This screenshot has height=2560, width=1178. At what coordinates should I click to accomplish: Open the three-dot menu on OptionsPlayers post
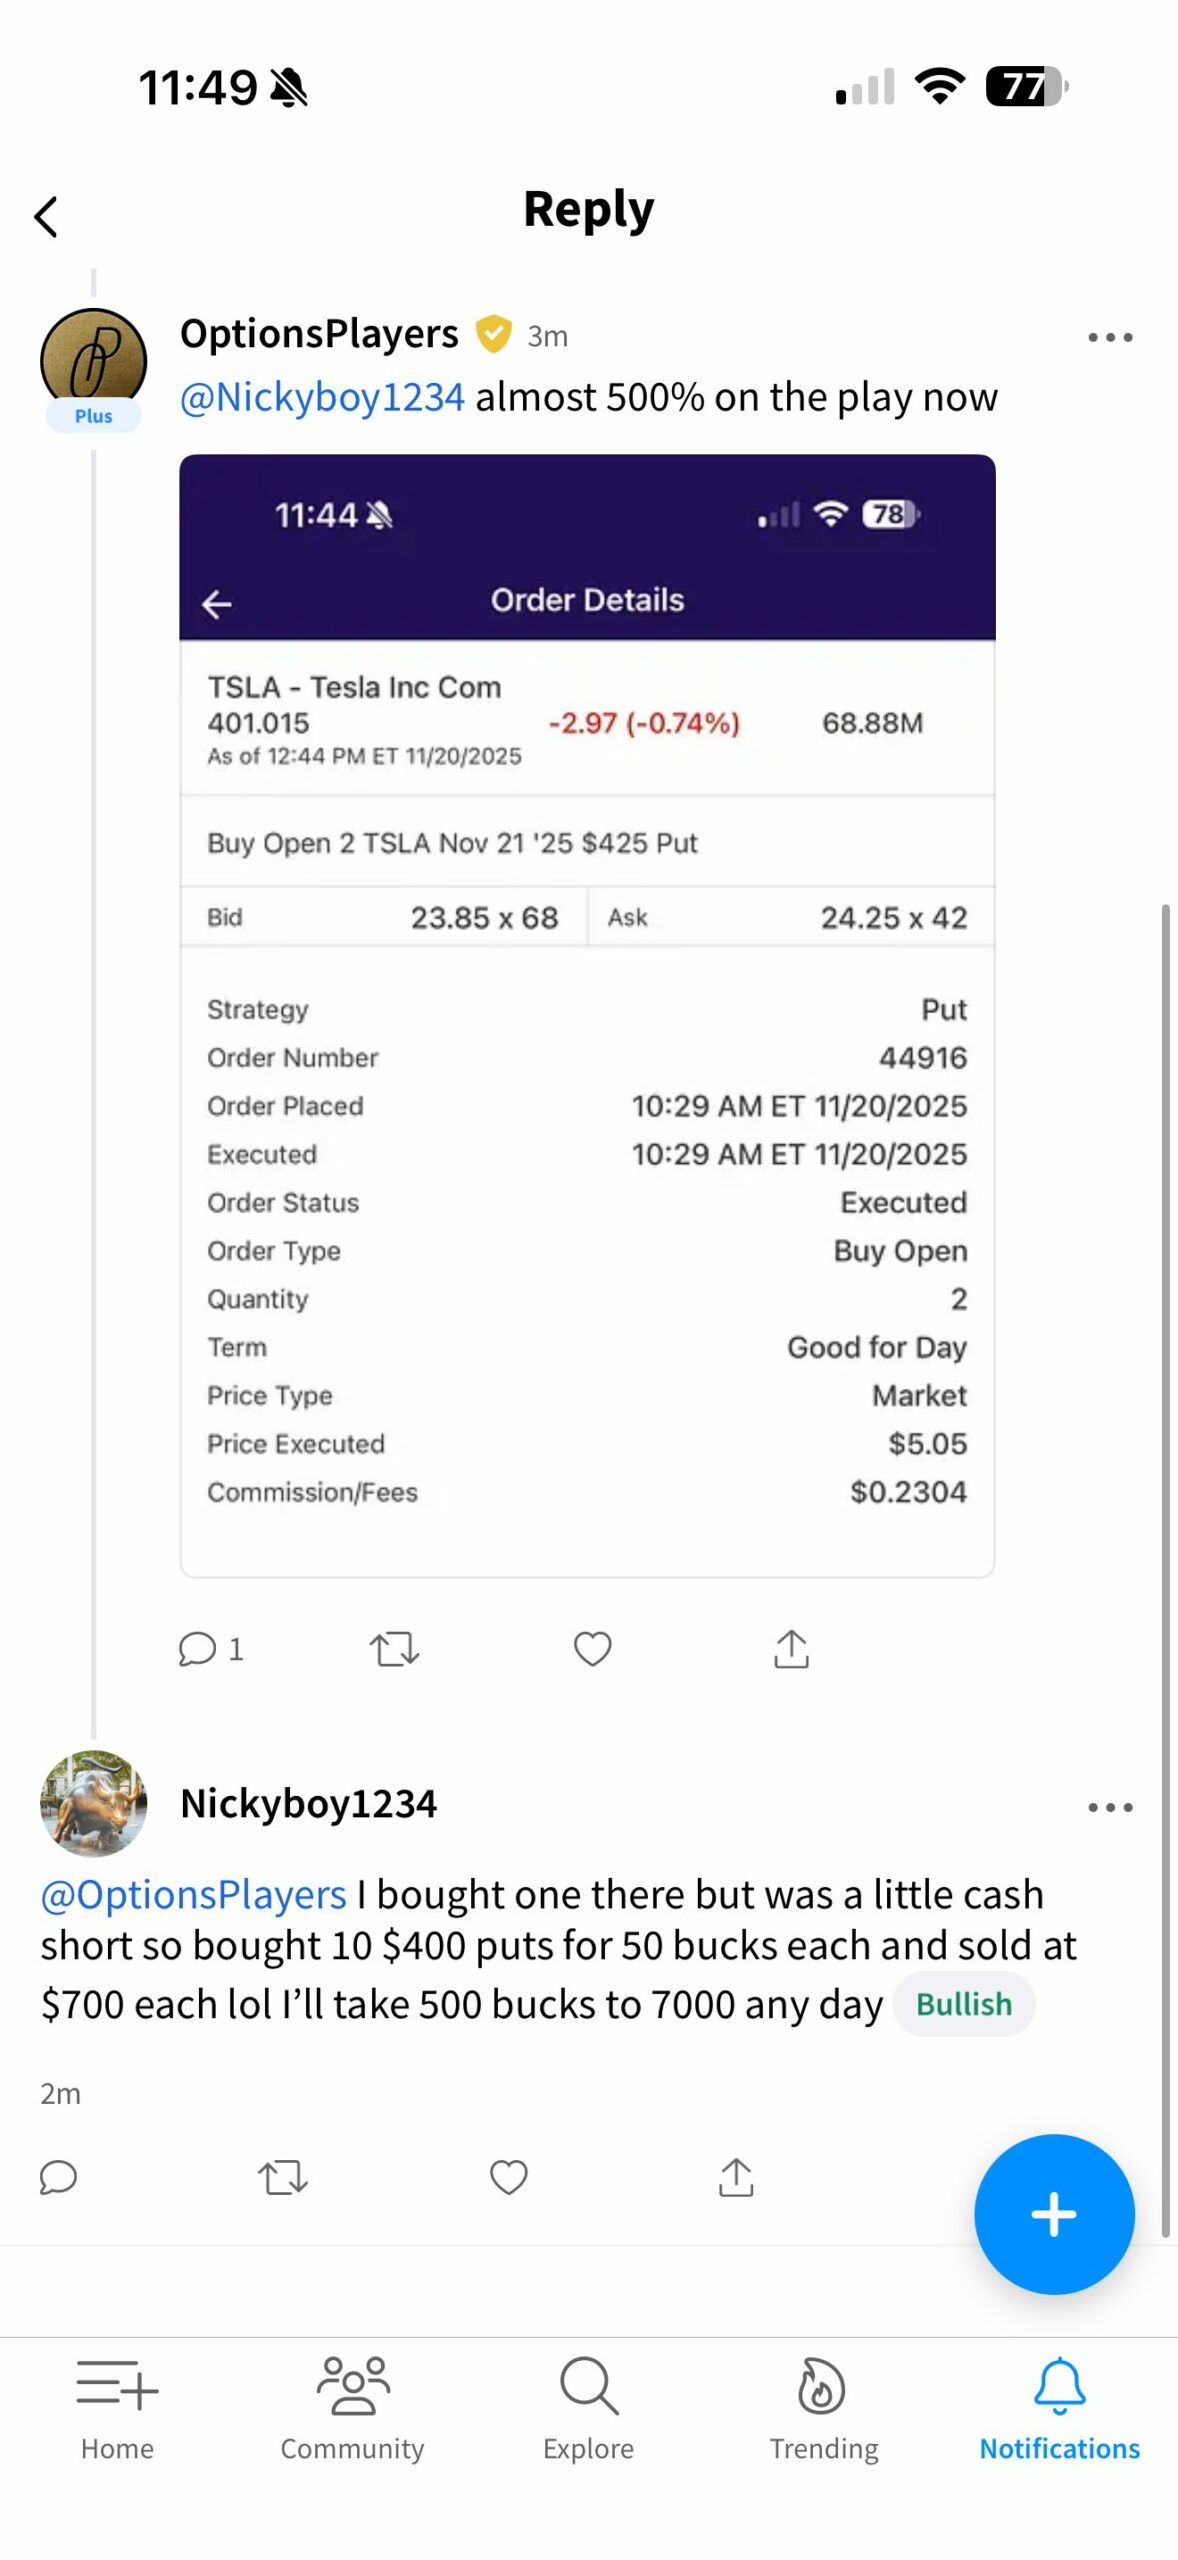1110,337
